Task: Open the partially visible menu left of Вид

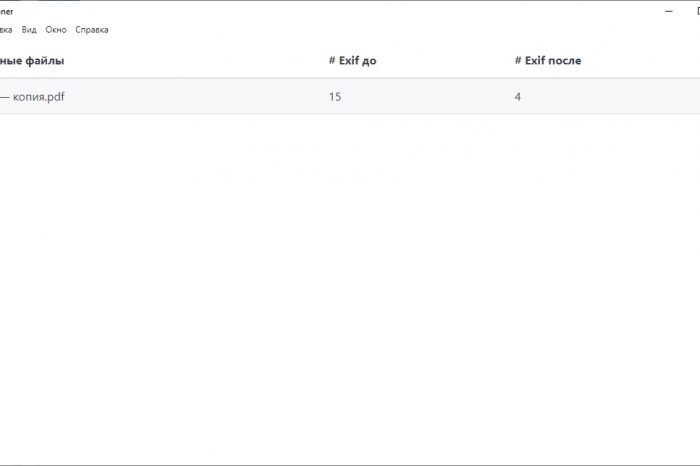Action: point(6,30)
